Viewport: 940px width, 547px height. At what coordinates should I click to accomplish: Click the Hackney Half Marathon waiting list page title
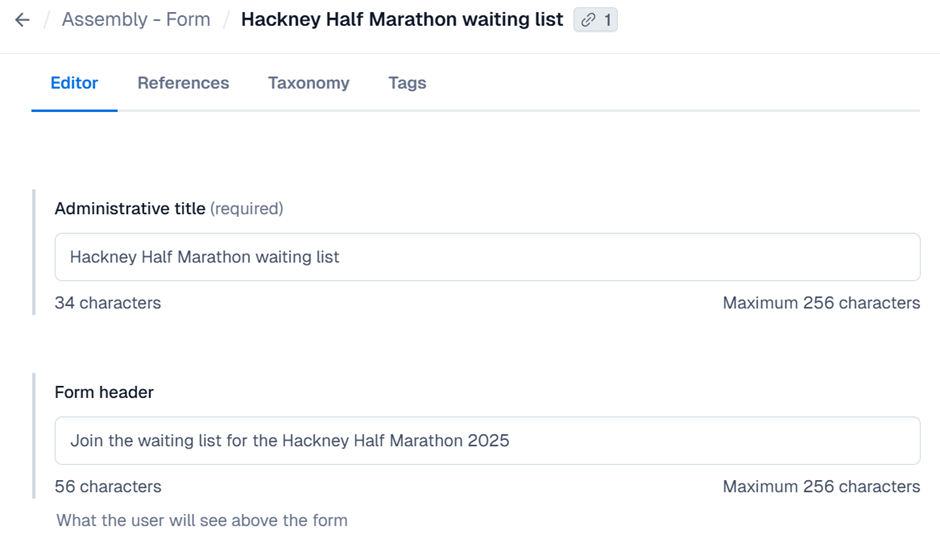[x=402, y=19]
